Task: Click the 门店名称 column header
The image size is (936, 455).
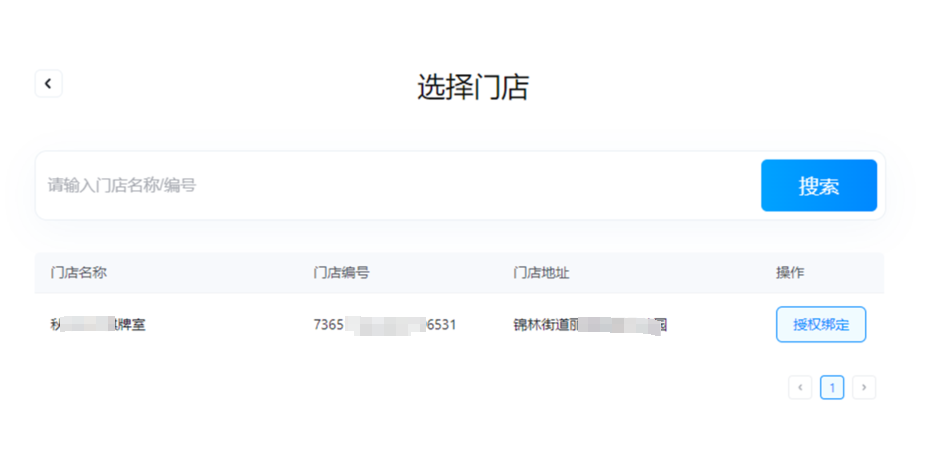Action: tap(79, 273)
